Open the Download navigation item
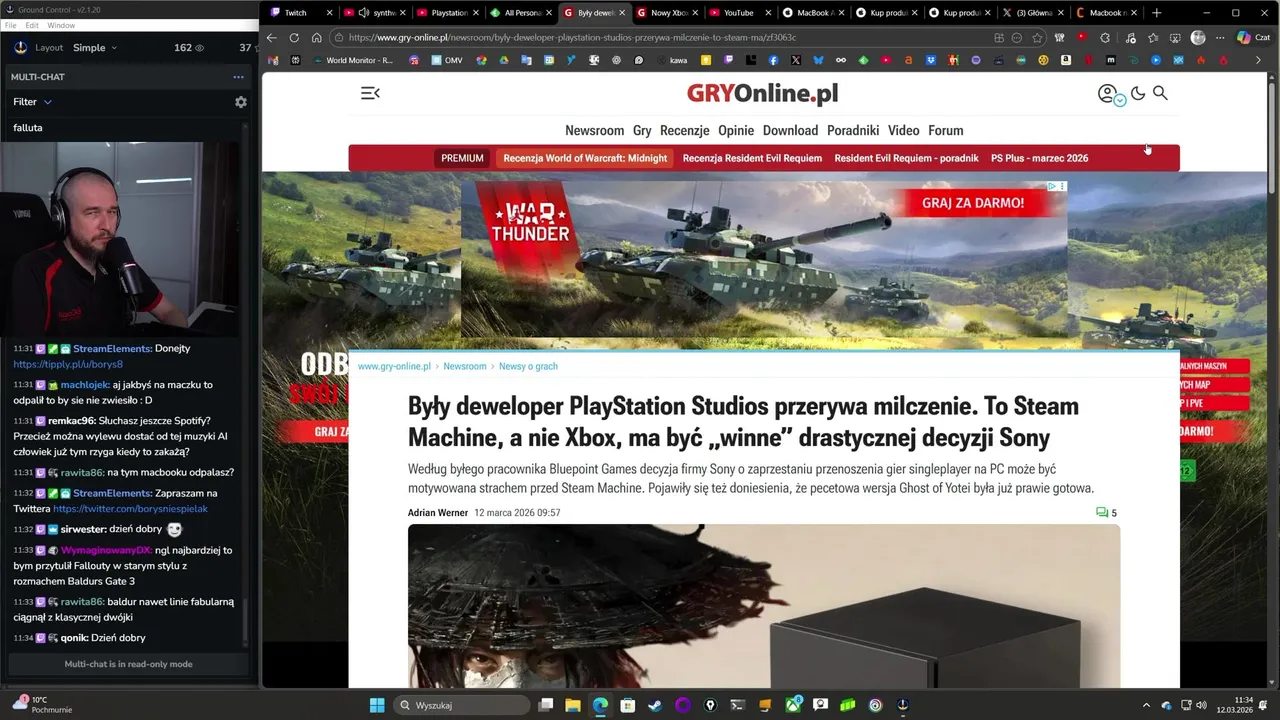Image resolution: width=1280 pixels, height=720 pixels. click(790, 130)
